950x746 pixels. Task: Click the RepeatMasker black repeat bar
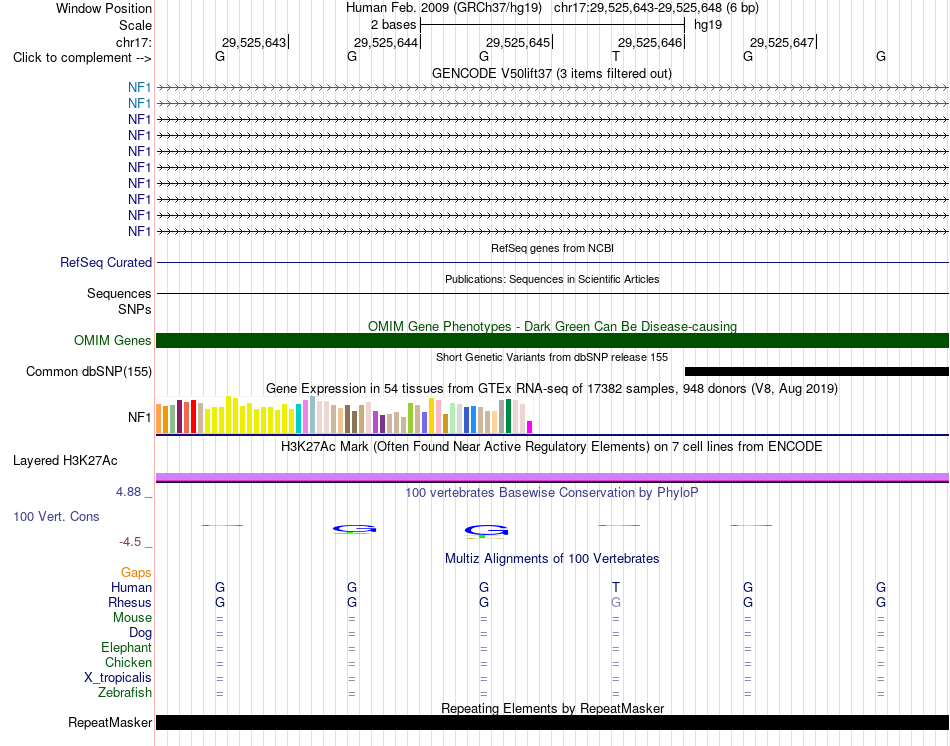pyautogui.click(x=553, y=722)
